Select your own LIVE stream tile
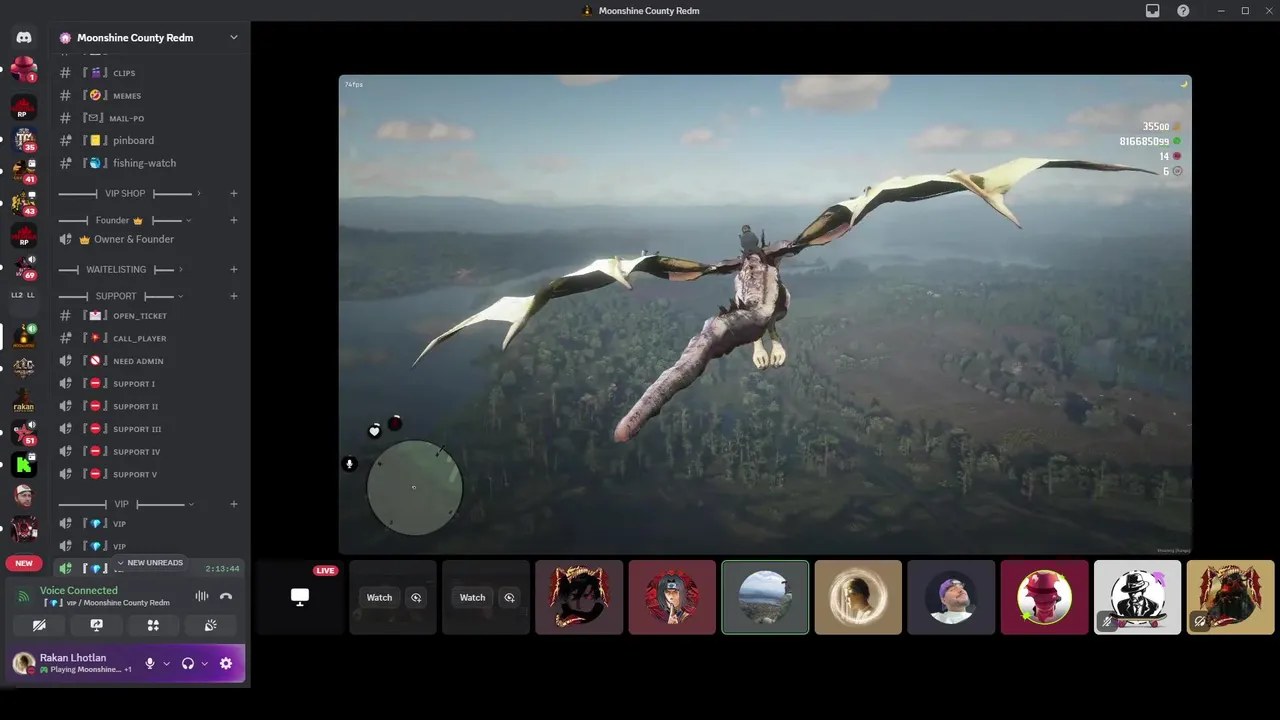 tap(299, 597)
